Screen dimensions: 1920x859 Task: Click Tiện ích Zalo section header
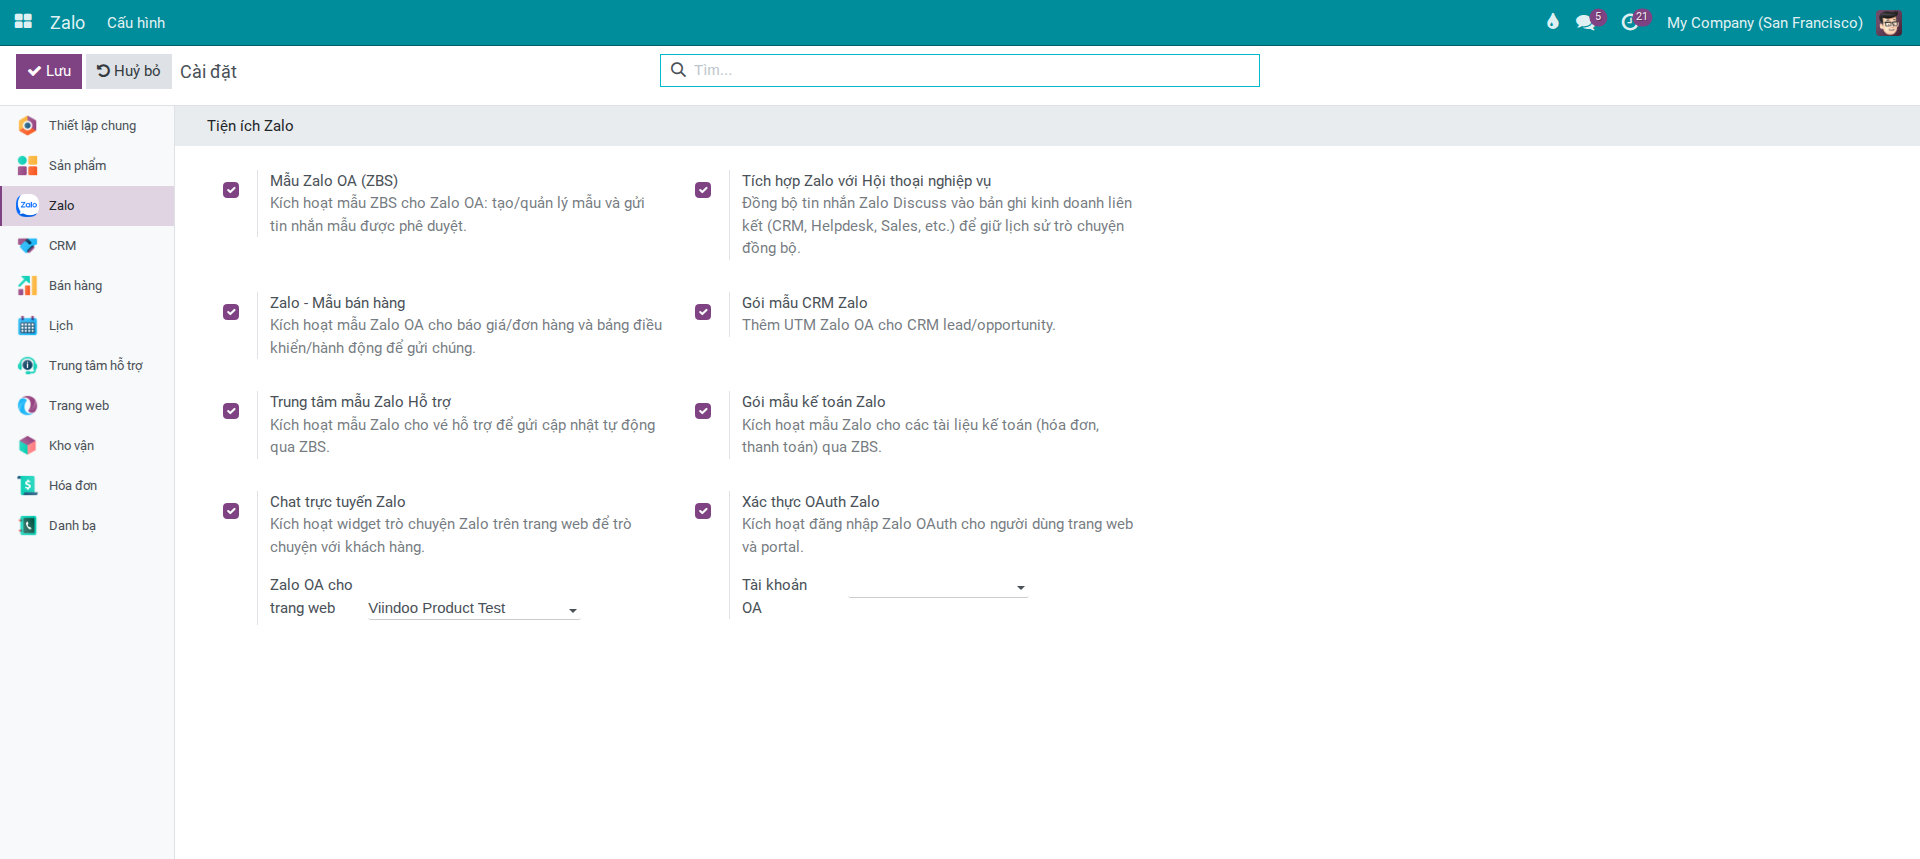click(250, 126)
